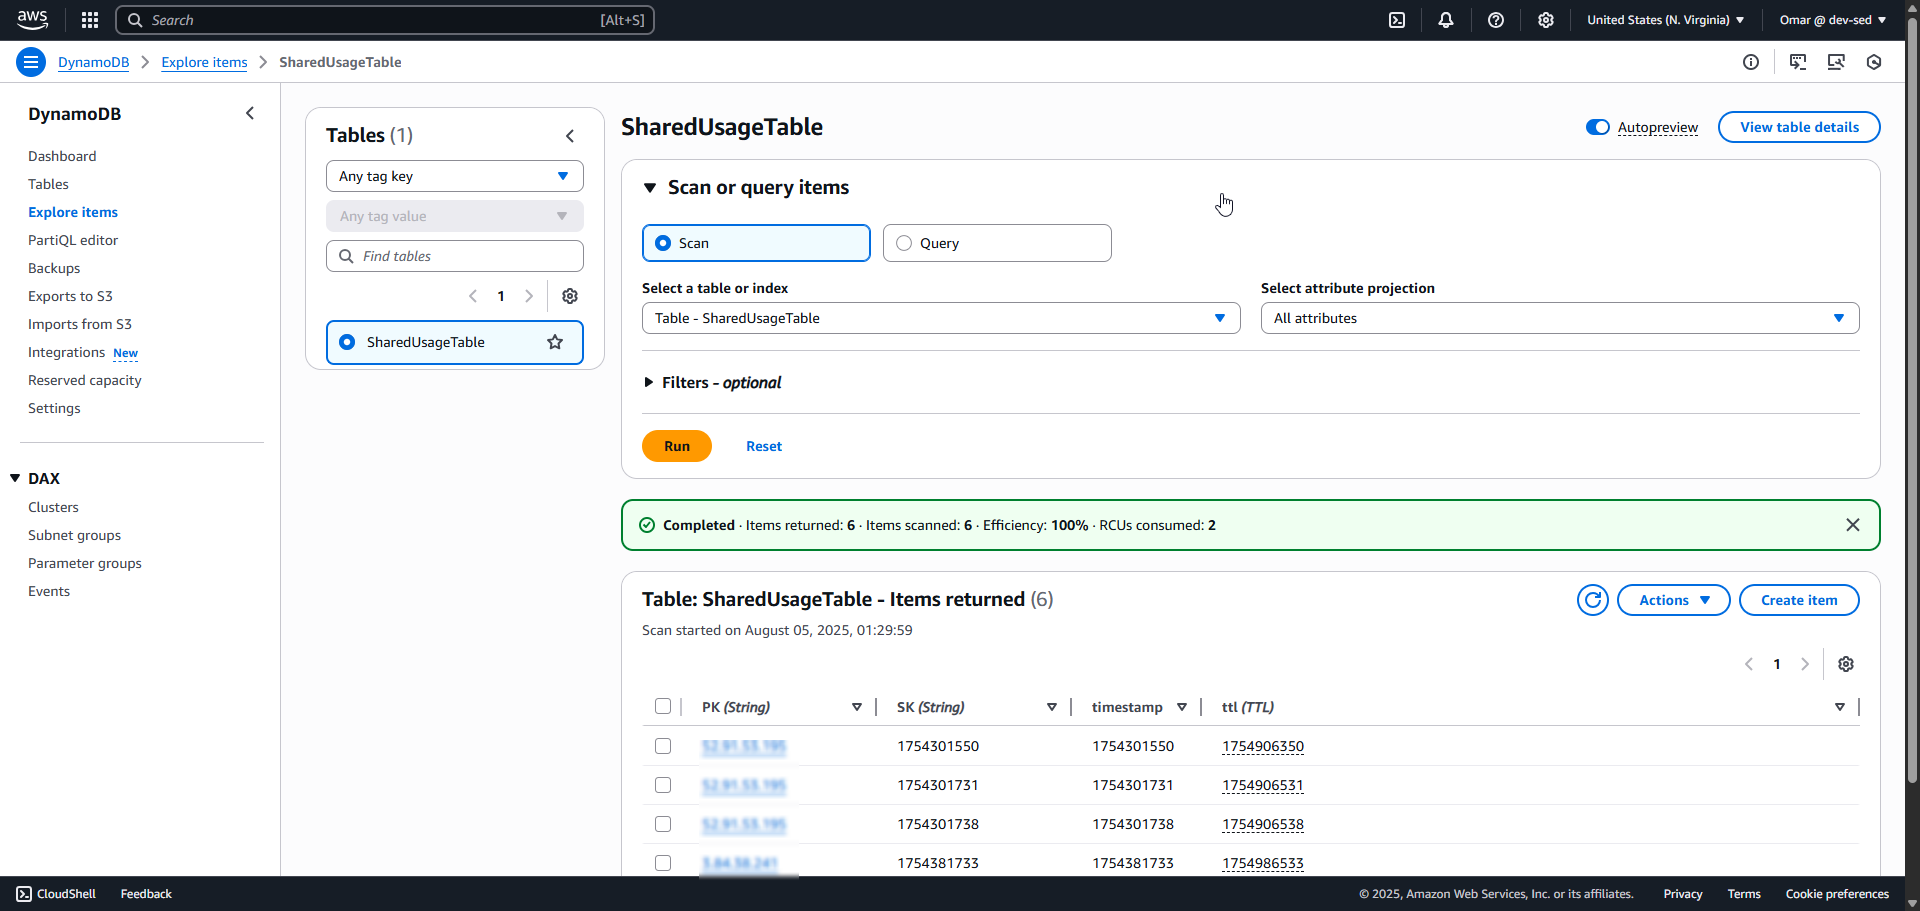Check the row with SK 1754301731
Viewport: 1920px width, 911px height.
(x=663, y=785)
